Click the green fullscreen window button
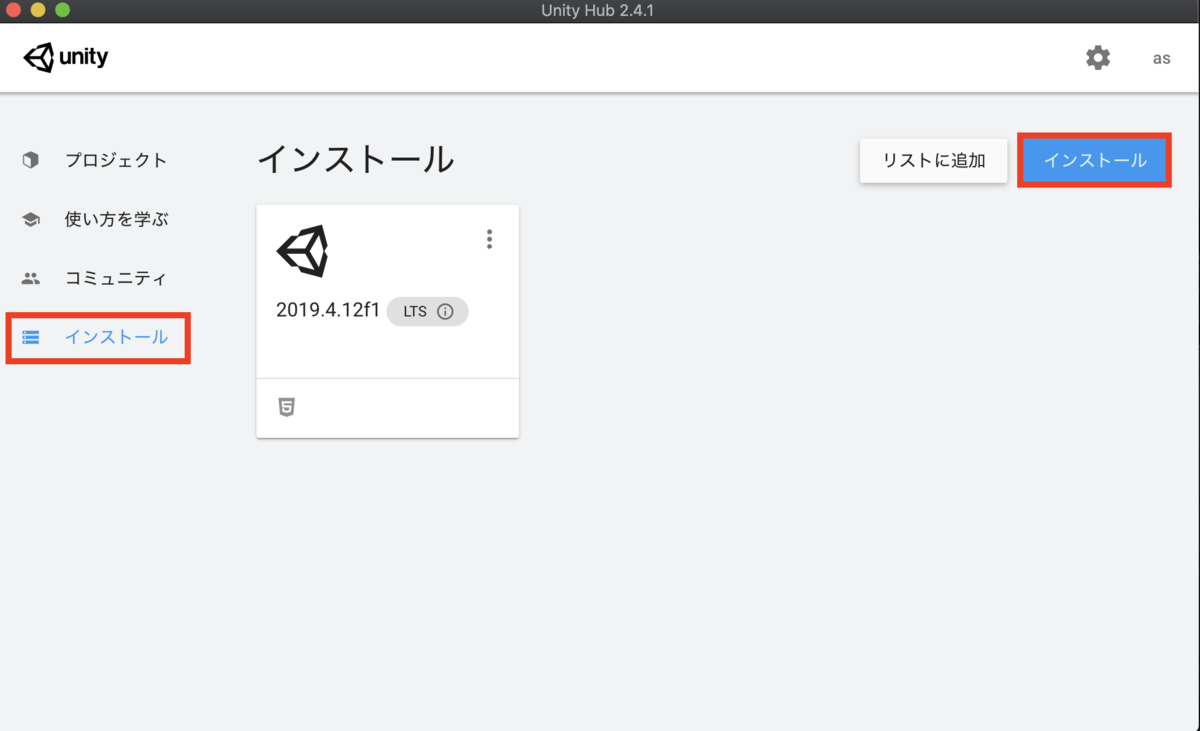 (x=62, y=10)
